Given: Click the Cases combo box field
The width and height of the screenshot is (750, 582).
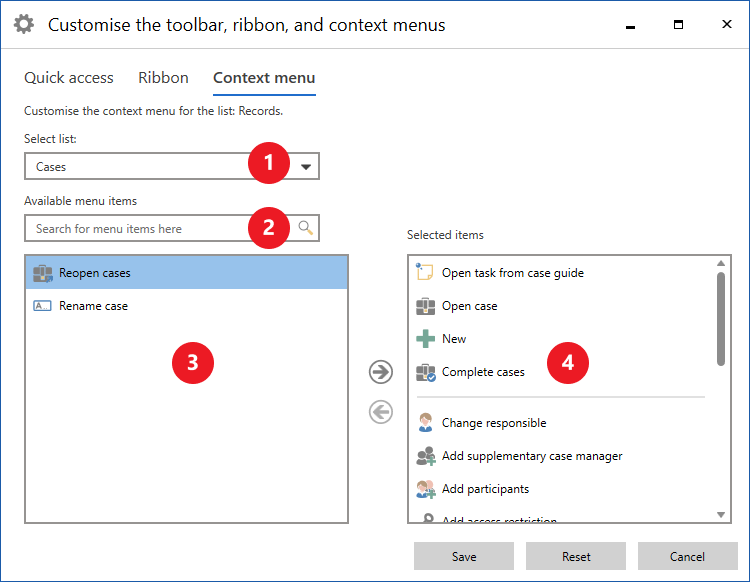Looking at the screenshot, I should point(172,166).
